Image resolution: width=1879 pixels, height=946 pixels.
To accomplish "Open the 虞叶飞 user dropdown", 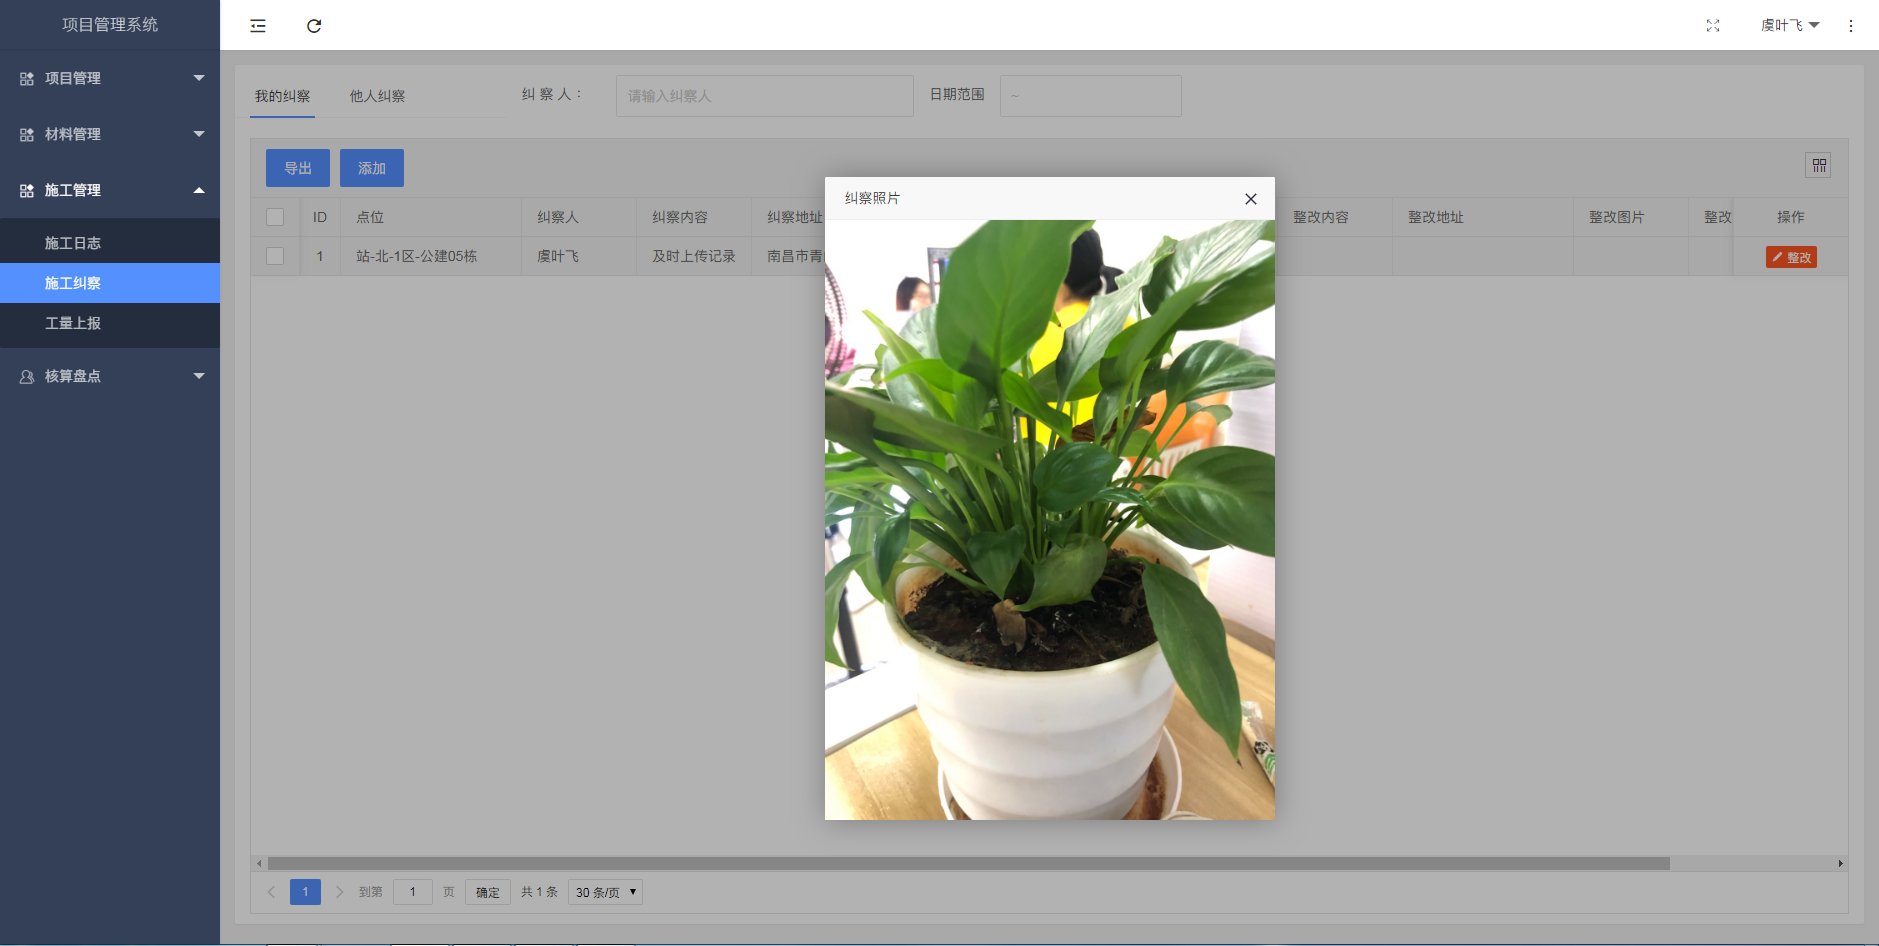I will 1790,25.
